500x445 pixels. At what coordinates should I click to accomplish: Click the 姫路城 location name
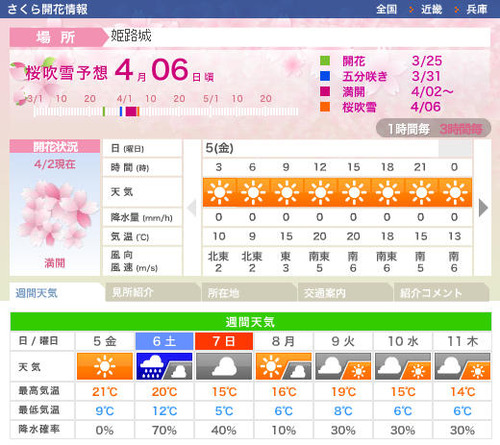[131, 35]
